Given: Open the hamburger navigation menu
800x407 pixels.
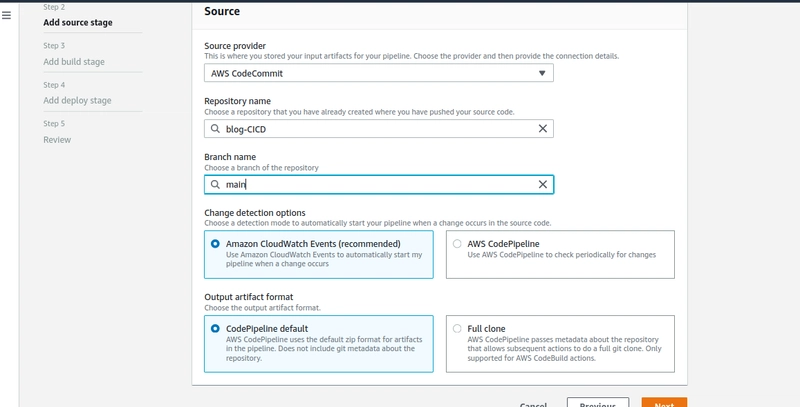Looking at the screenshot, I should [8, 16].
